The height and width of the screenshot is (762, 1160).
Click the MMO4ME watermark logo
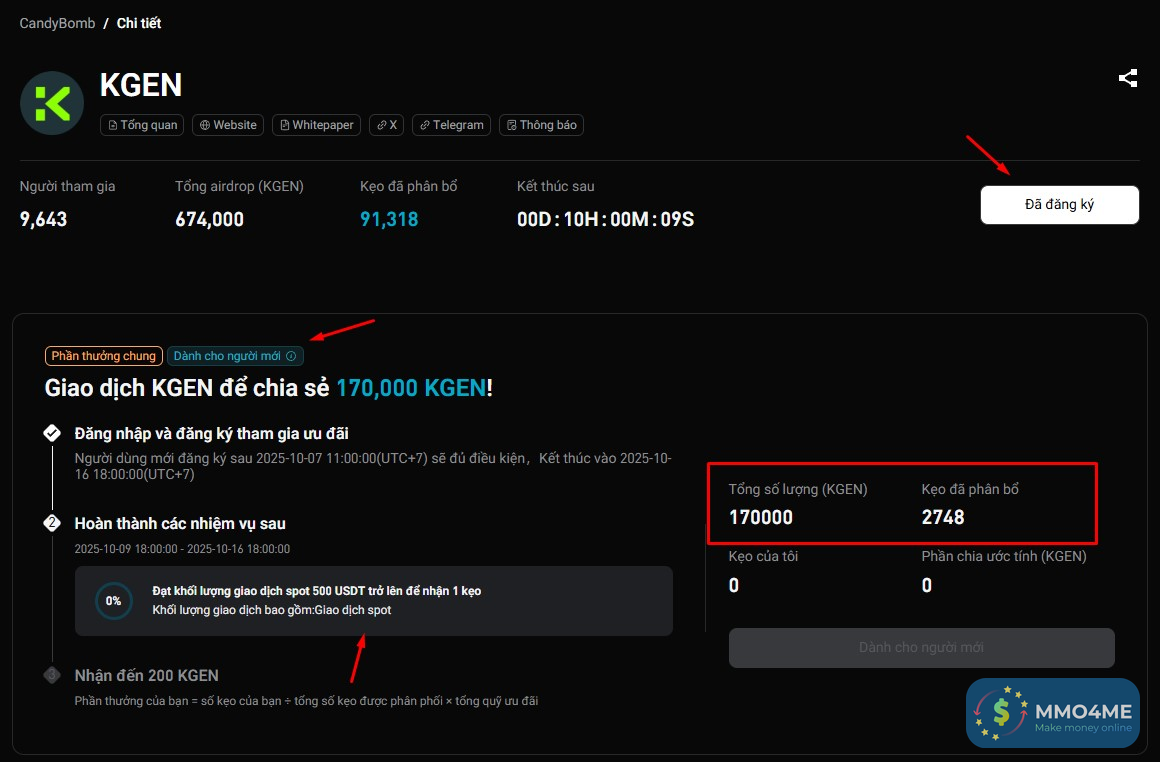(1052, 714)
